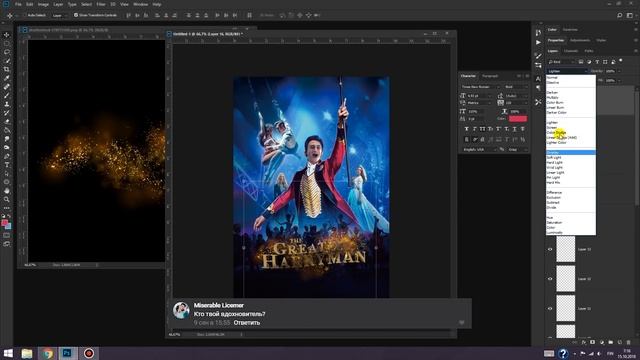640x360 pixels.
Task: Select the Pen tool
Action: 7,156
